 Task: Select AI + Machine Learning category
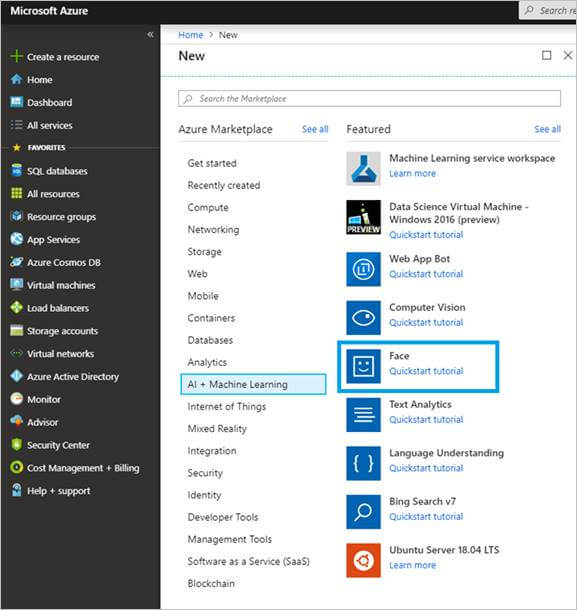click(x=253, y=384)
